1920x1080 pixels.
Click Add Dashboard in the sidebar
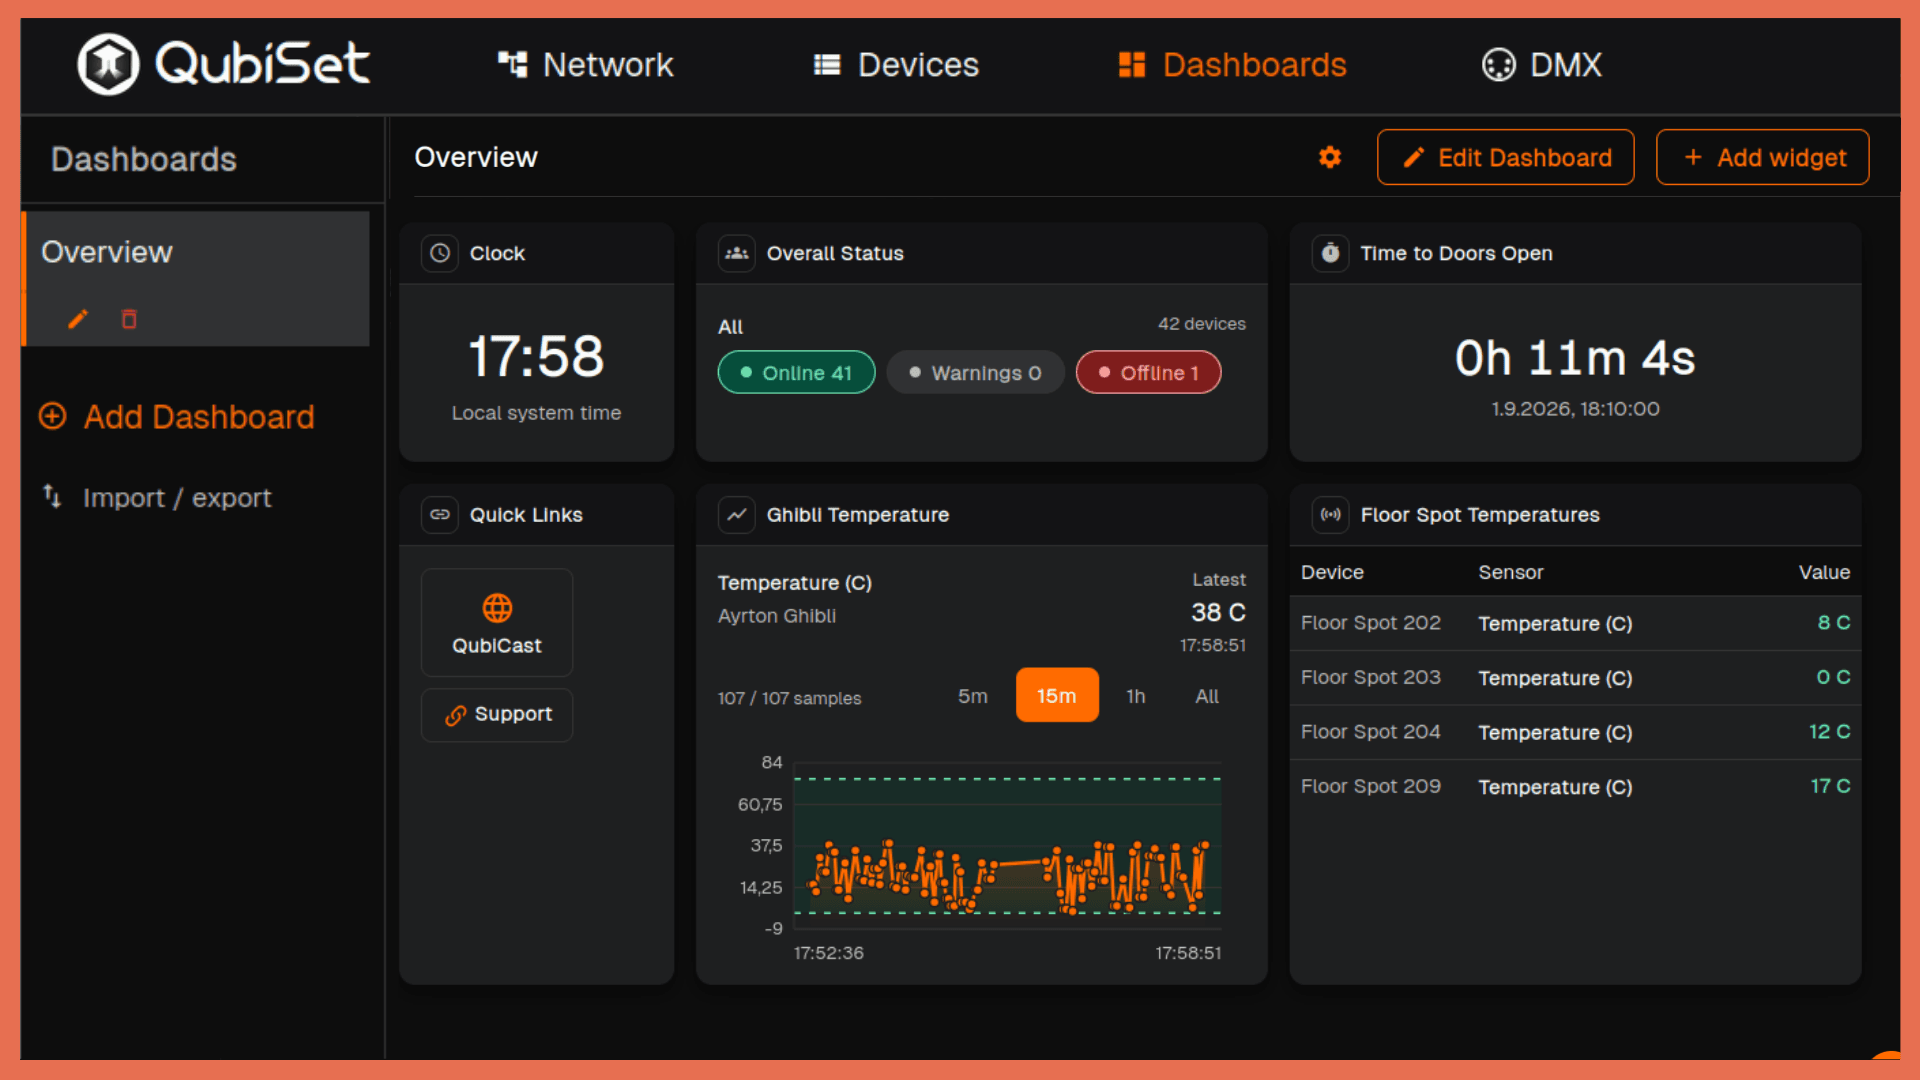[x=177, y=417]
